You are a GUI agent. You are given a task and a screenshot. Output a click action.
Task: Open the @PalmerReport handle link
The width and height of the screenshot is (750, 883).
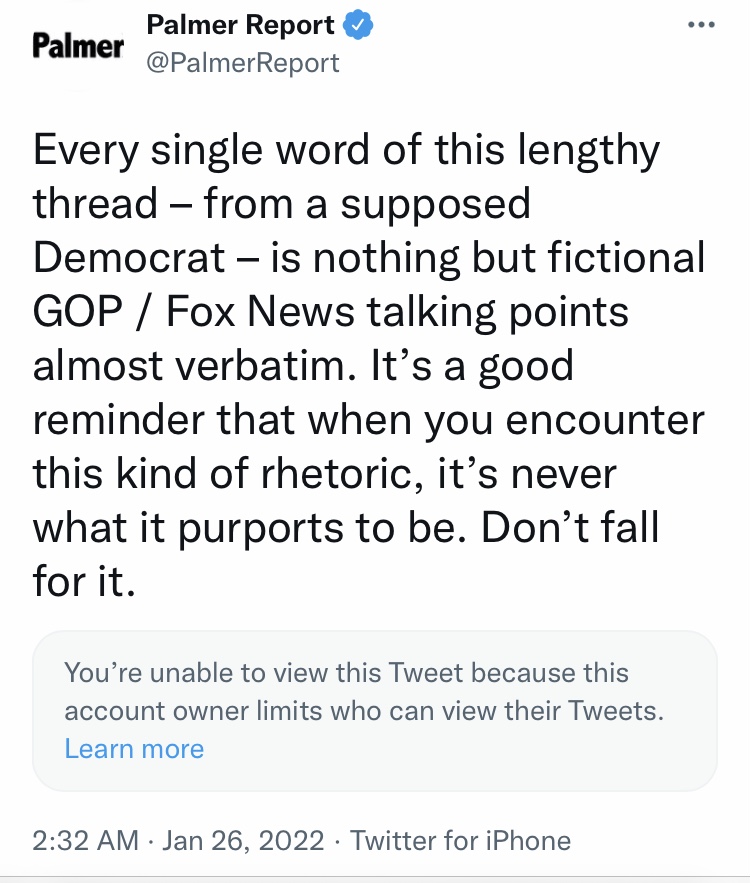click(x=243, y=63)
